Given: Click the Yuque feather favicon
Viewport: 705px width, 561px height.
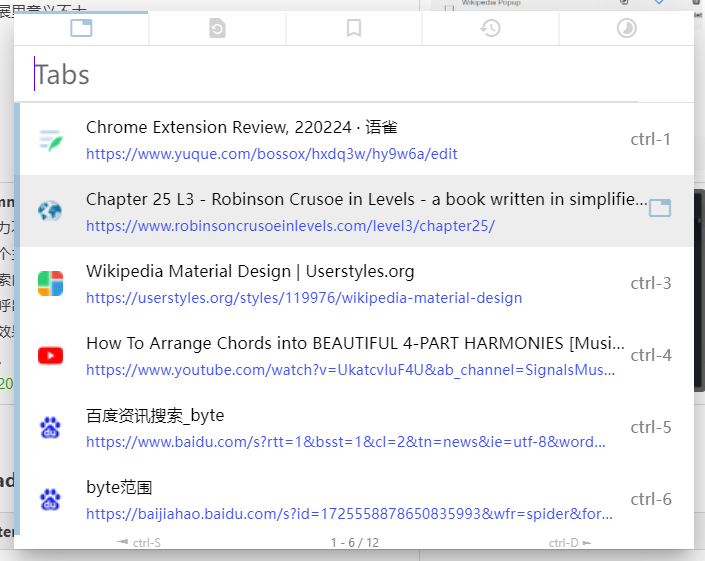Looking at the screenshot, I should click(x=50, y=140).
